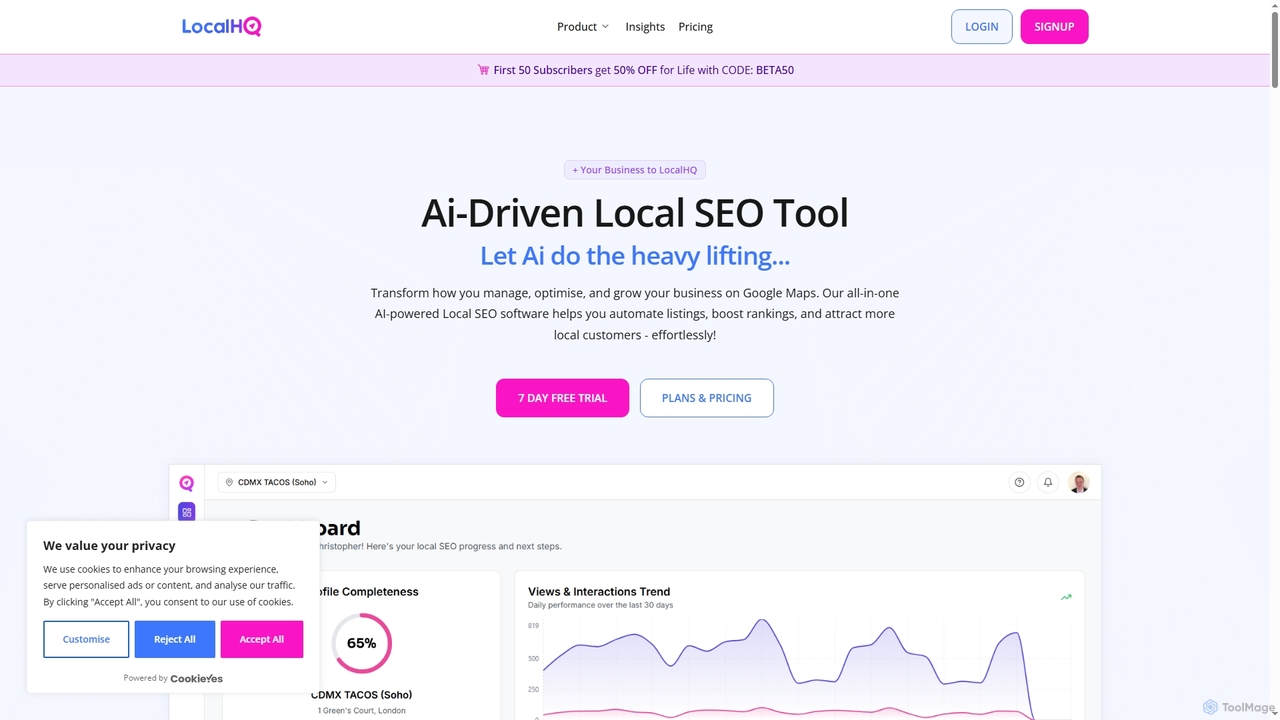Select the purple dashboard grid sidebar icon
1280x720 pixels.
[187, 512]
